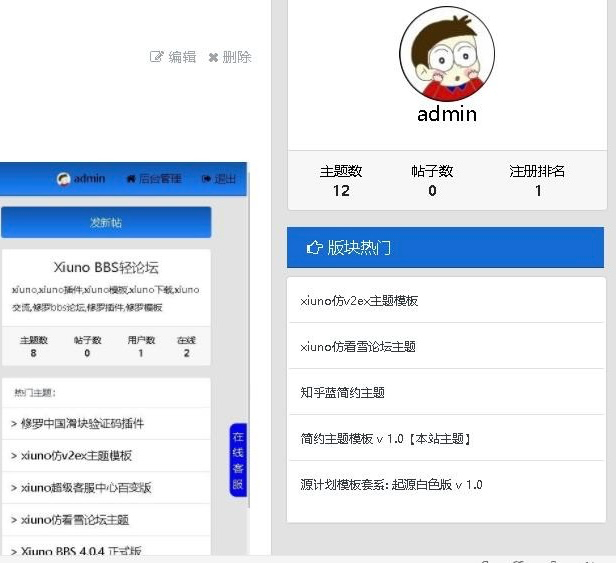This screenshot has height=563, width=616.
Task: Open > xiuno仿v2ex主题模板 in hot topics
Action: pyautogui.click(x=76, y=456)
